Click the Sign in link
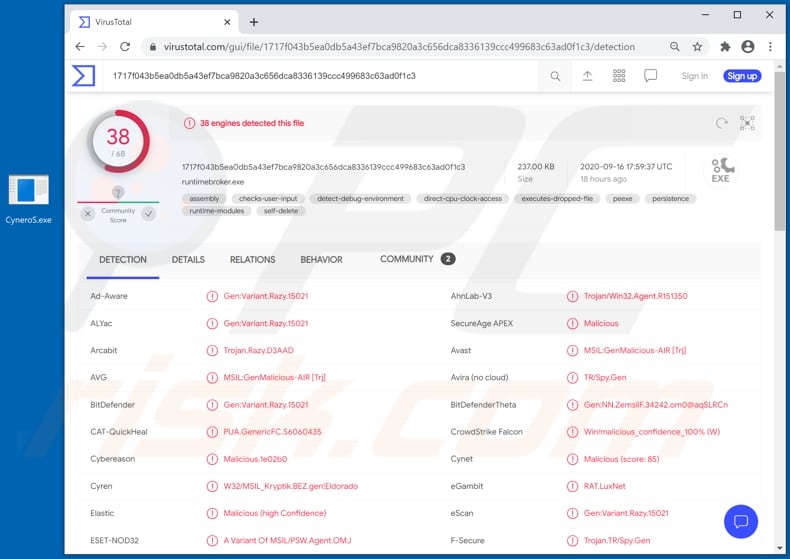 694,76
